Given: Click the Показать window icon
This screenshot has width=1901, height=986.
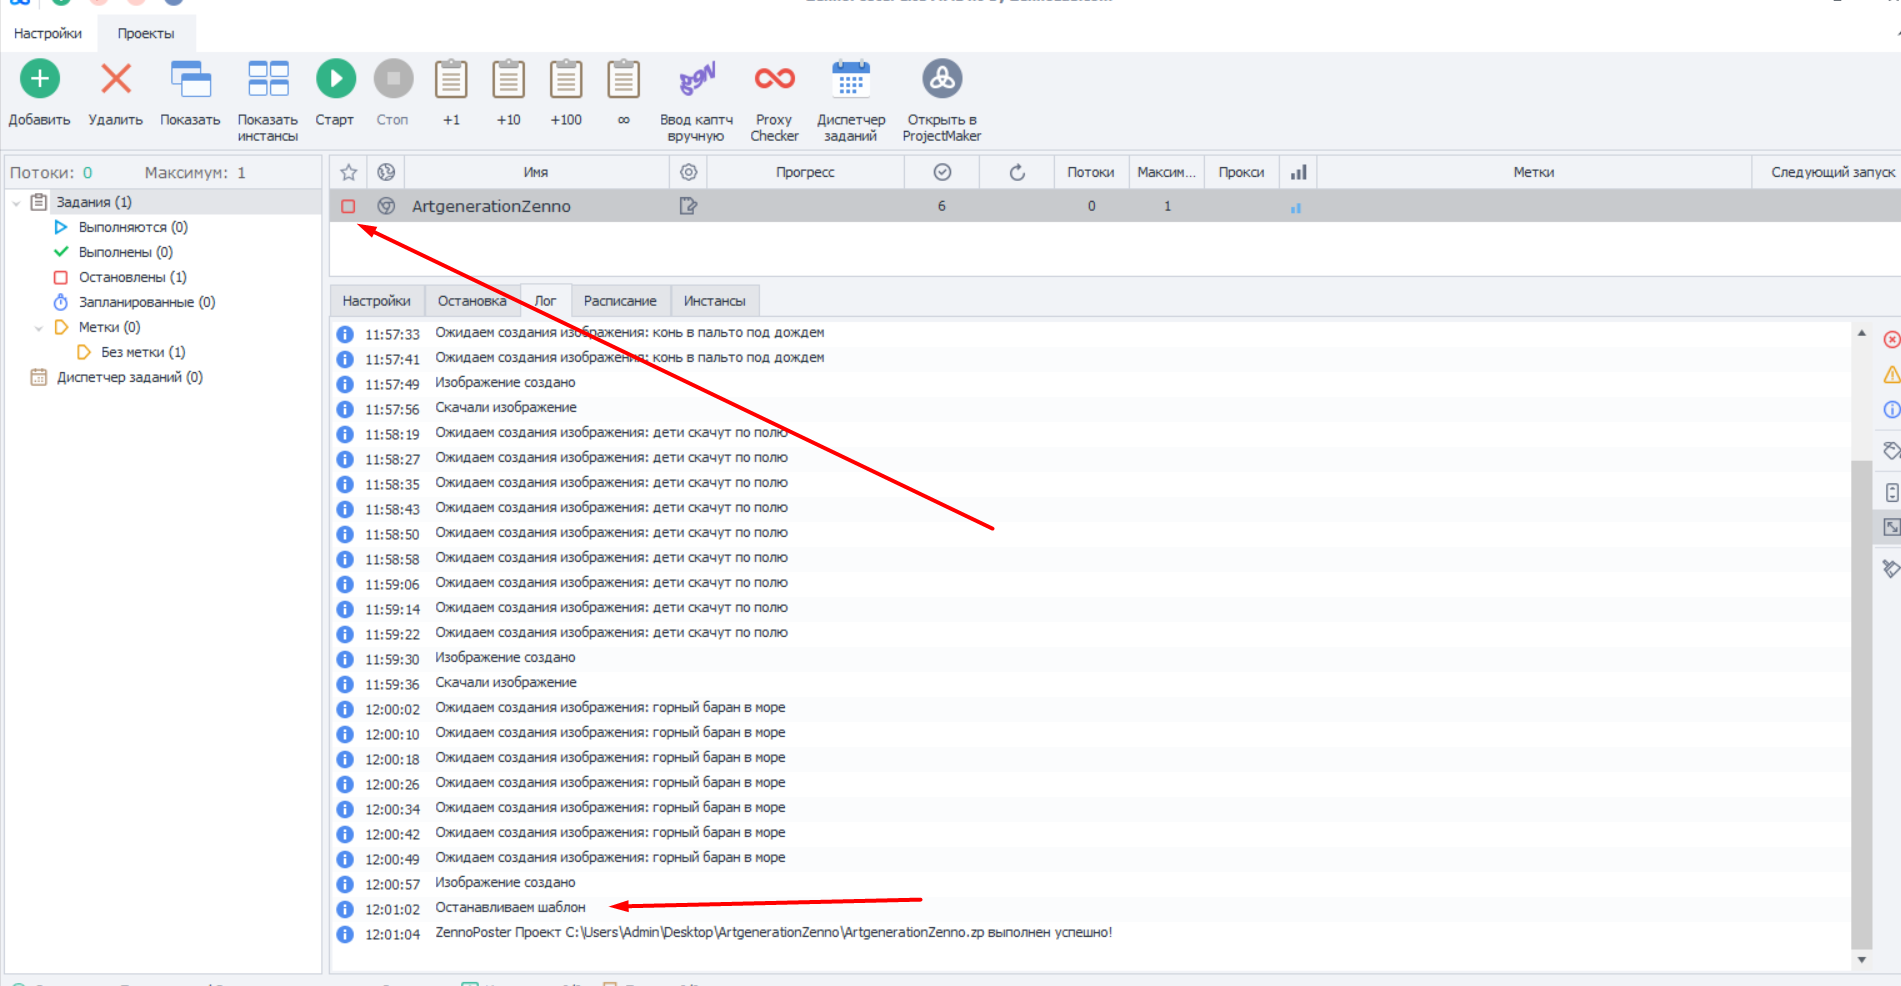Looking at the screenshot, I should (x=190, y=79).
